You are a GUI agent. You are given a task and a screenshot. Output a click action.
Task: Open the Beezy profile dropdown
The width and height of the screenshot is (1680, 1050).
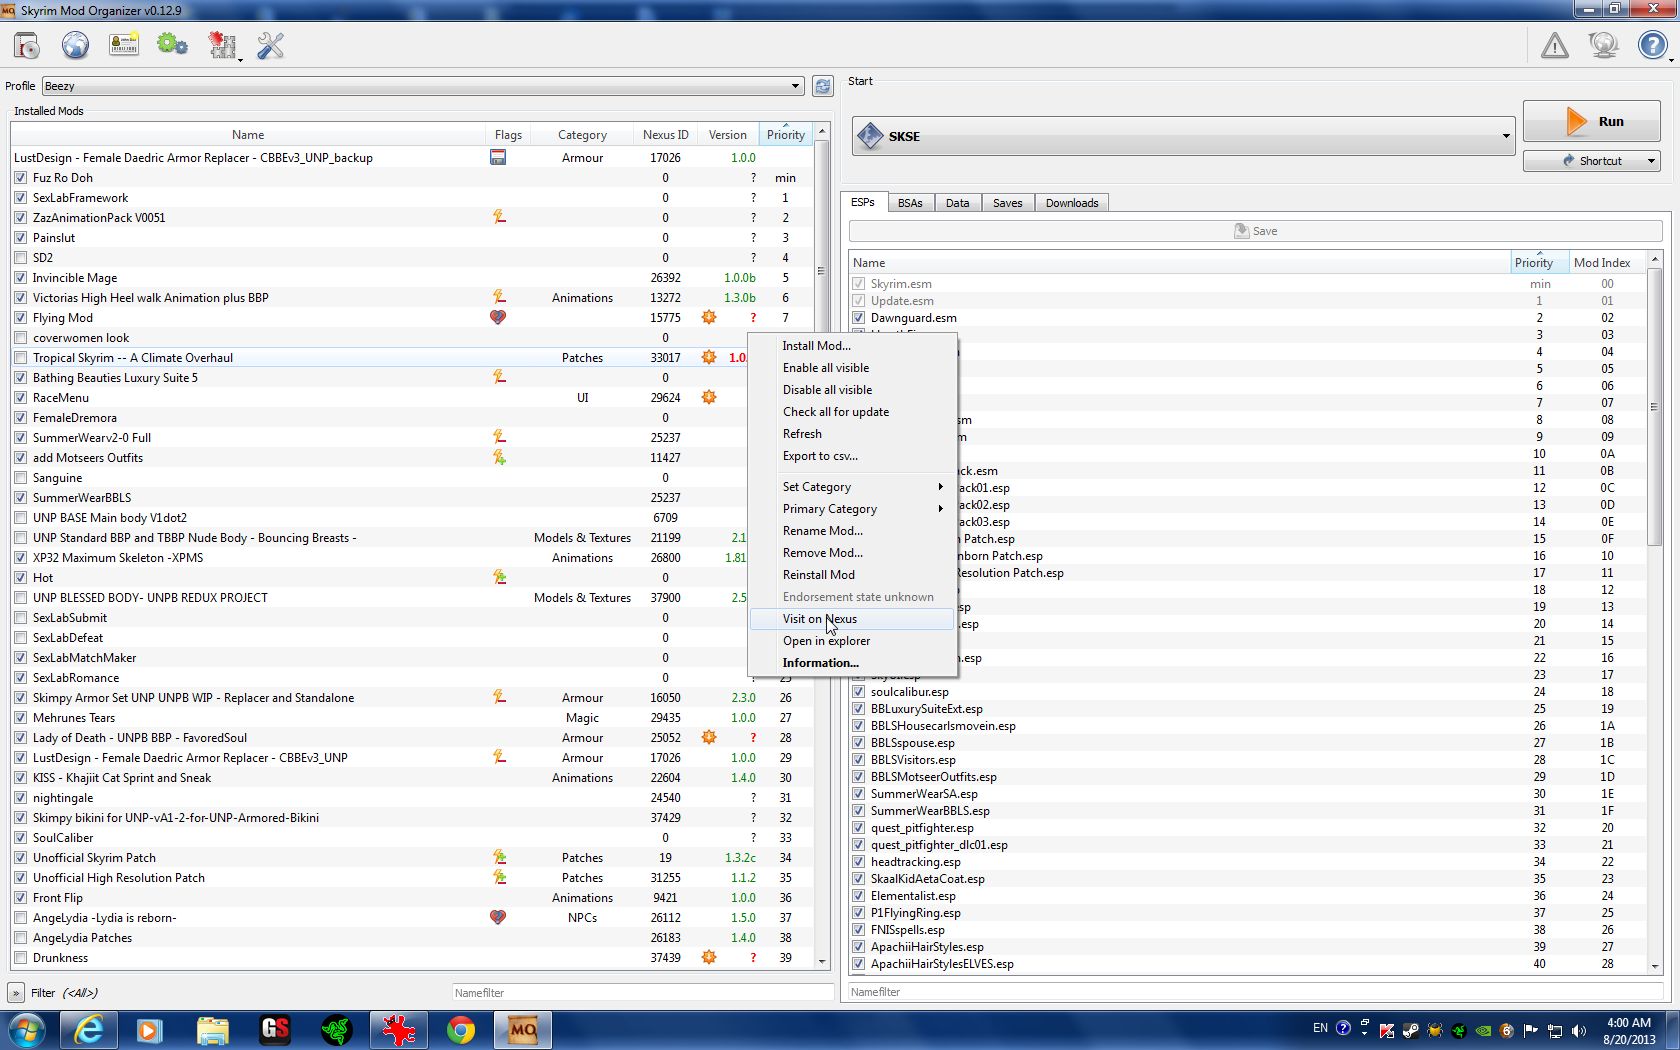(x=422, y=86)
